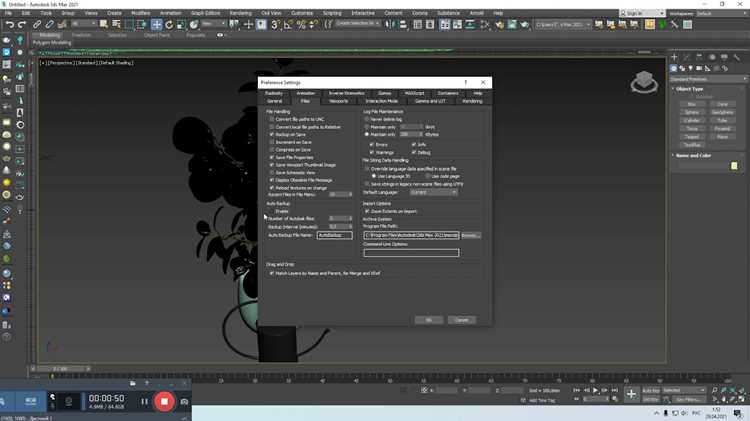Viewport: 750px width, 421px height.
Task: Collapse the Name and Color rollout
Action: (x=693, y=155)
